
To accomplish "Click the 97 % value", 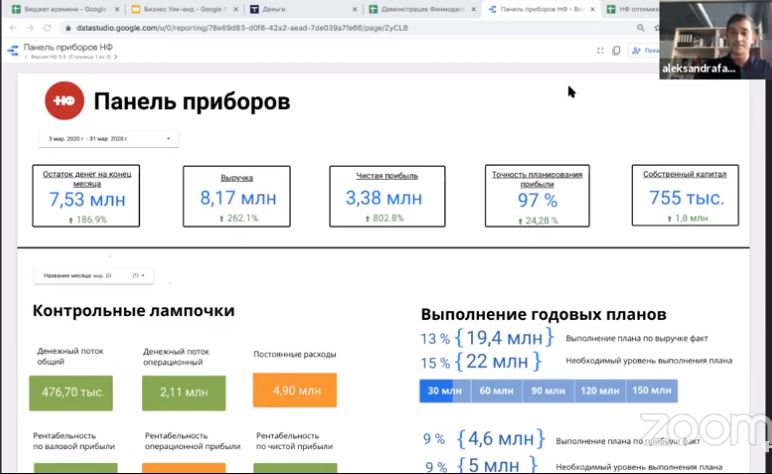I will coord(537,200).
